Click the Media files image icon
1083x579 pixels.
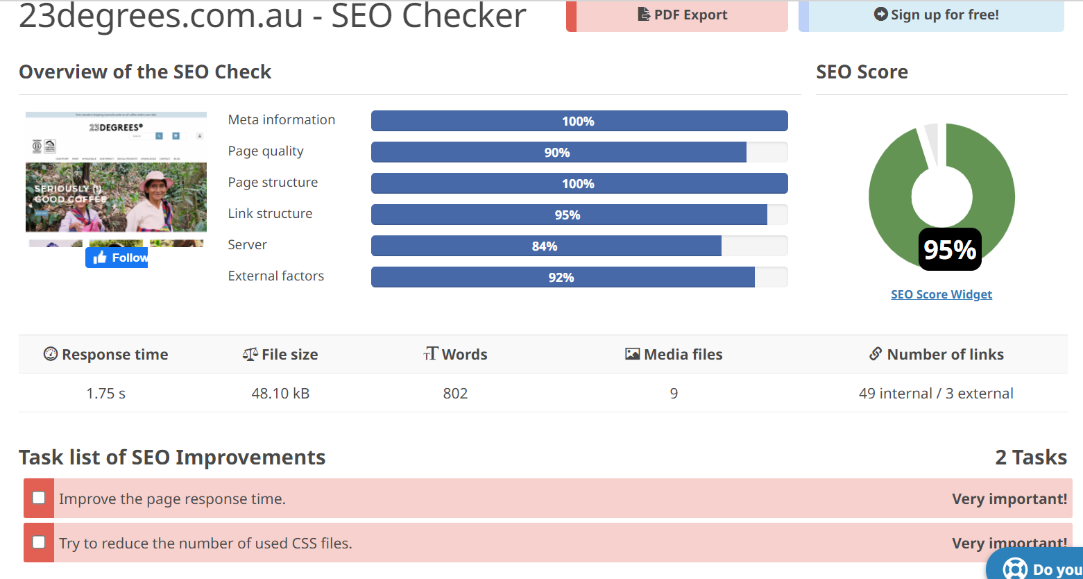coord(632,355)
